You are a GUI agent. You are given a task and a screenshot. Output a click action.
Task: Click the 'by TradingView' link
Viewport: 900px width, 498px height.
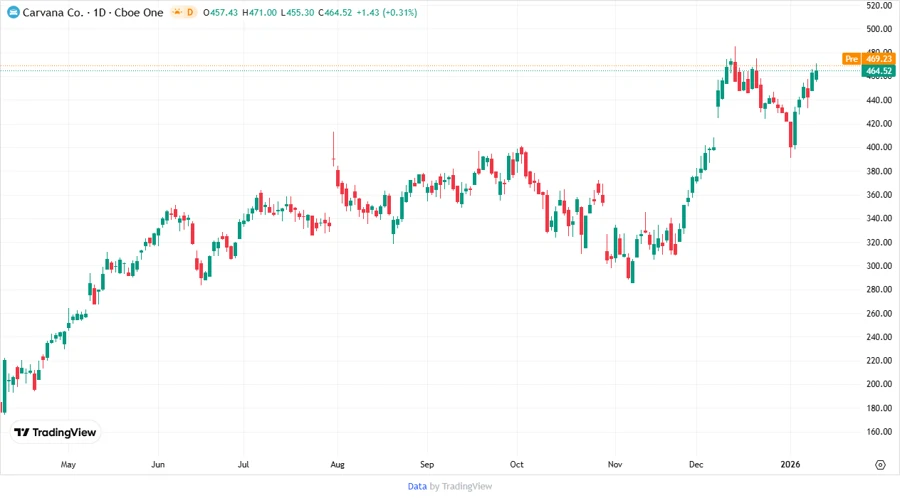point(461,486)
